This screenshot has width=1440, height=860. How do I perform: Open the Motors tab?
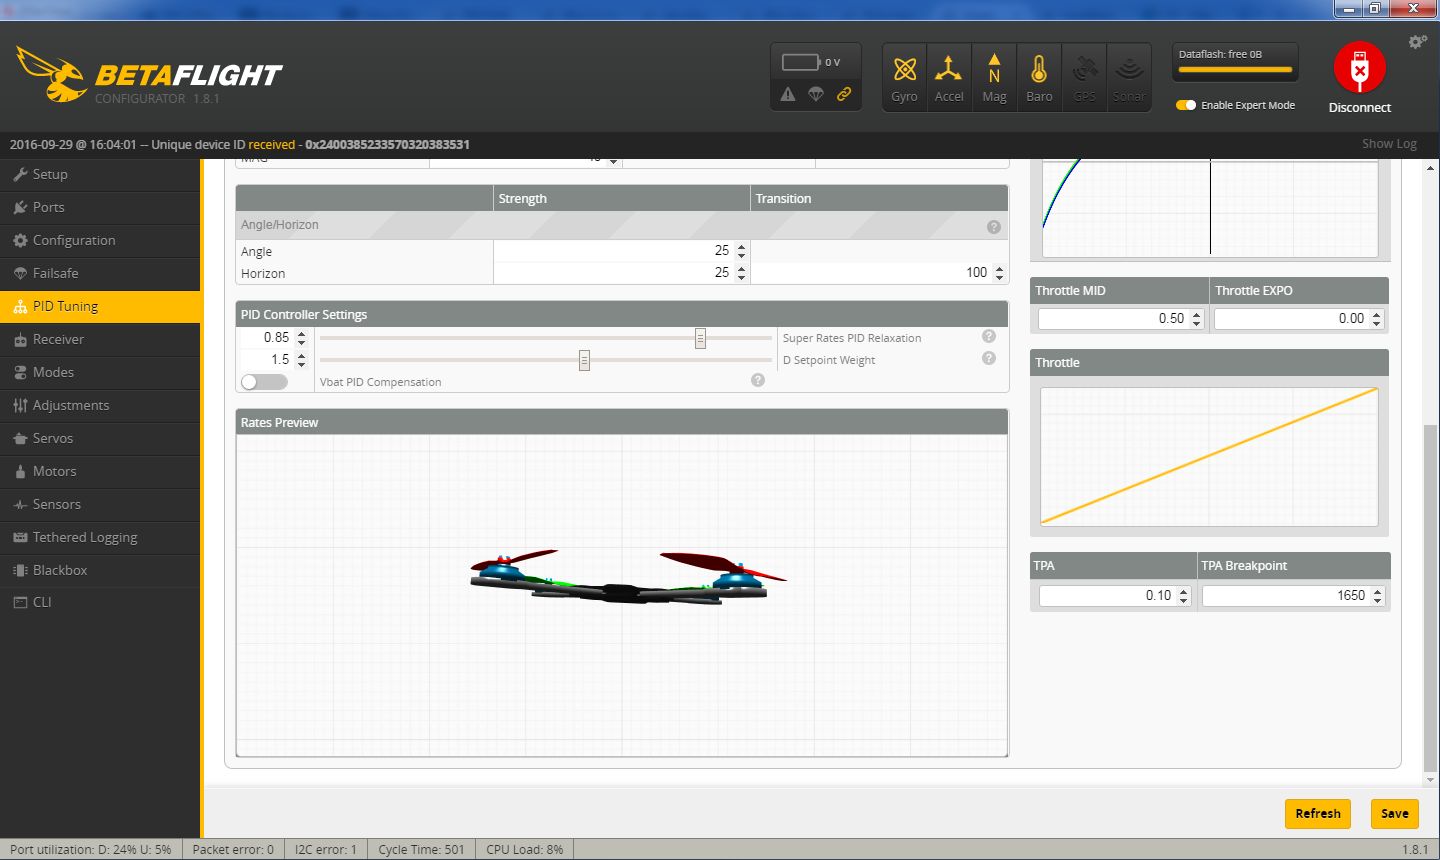[100, 471]
